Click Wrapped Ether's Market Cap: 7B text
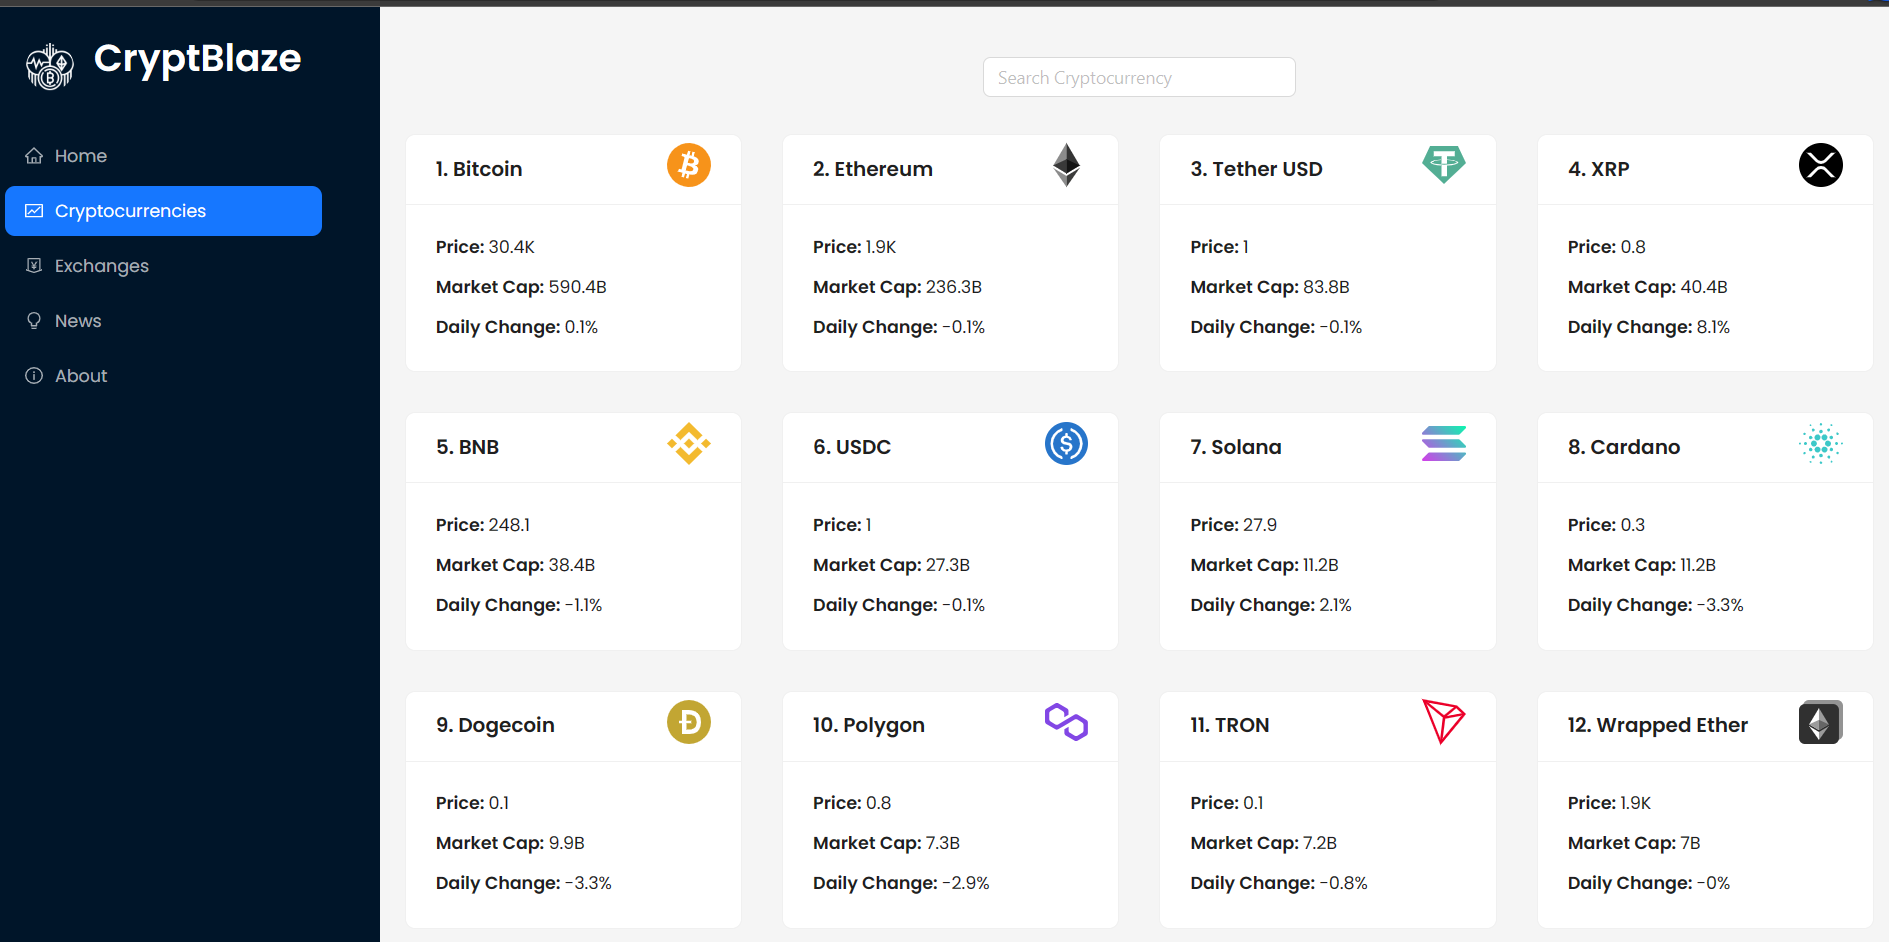The width and height of the screenshot is (1889, 942). (1634, 843)
